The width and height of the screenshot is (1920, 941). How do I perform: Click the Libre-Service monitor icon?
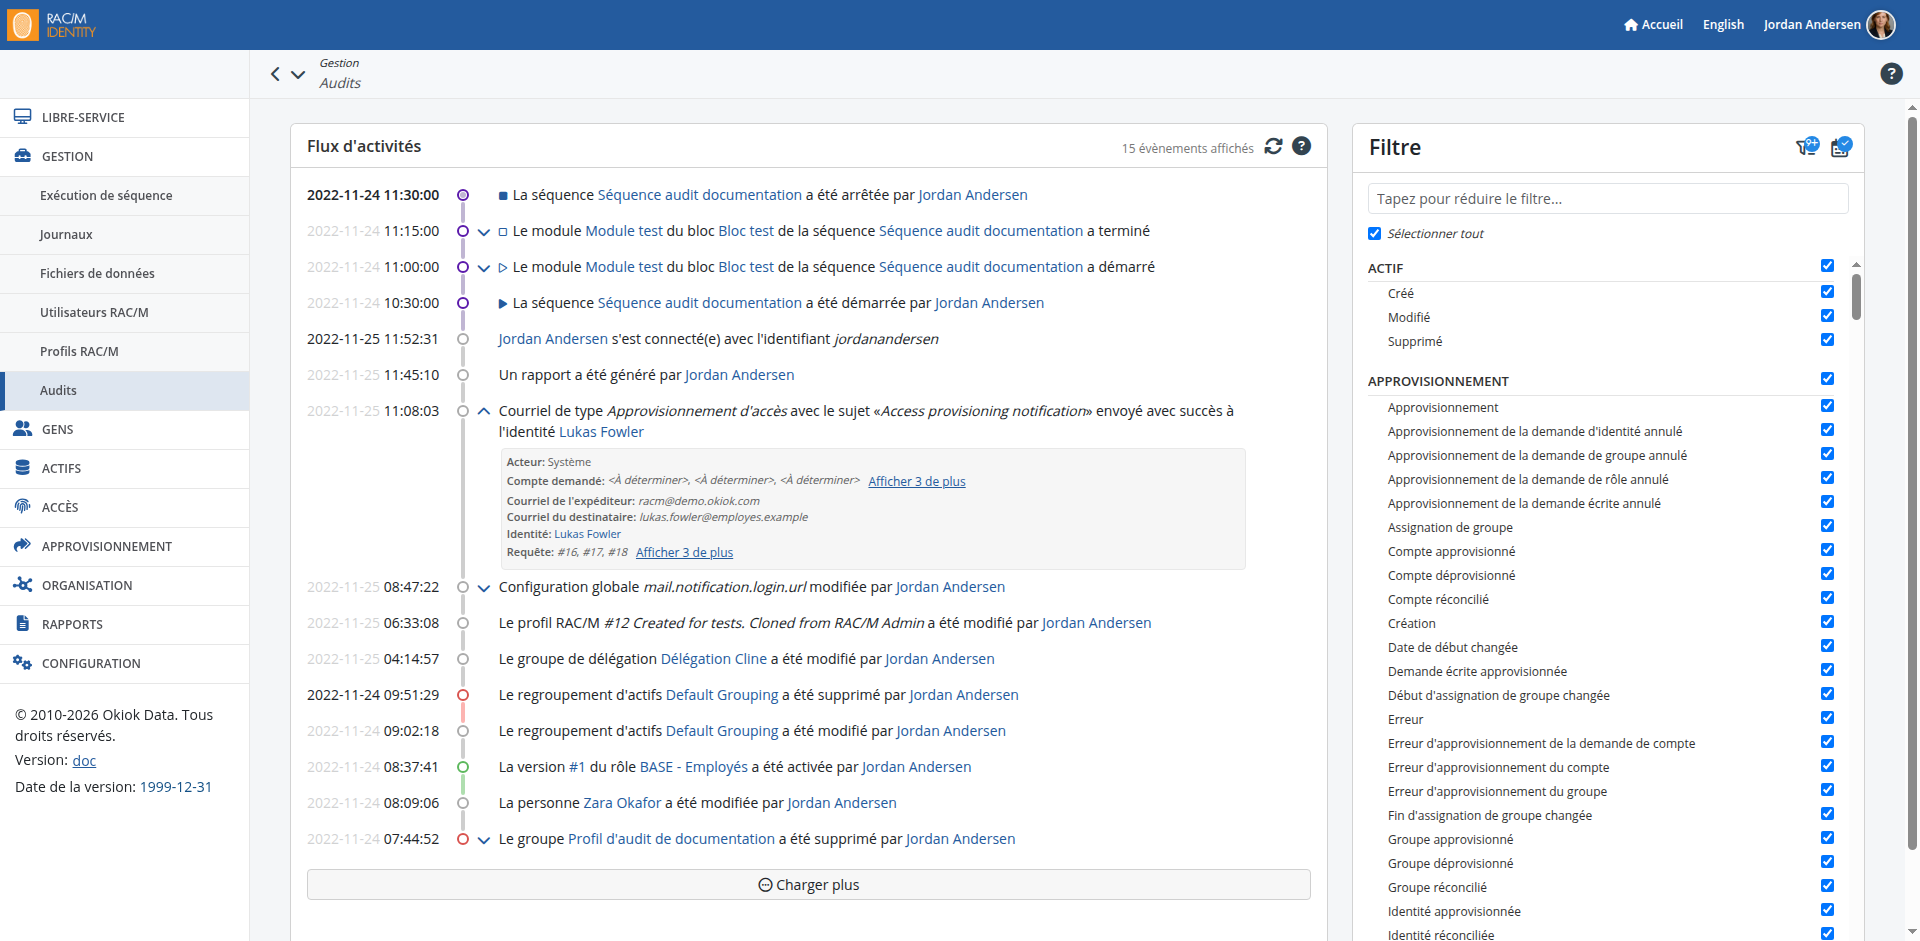[x=22, y=117]
